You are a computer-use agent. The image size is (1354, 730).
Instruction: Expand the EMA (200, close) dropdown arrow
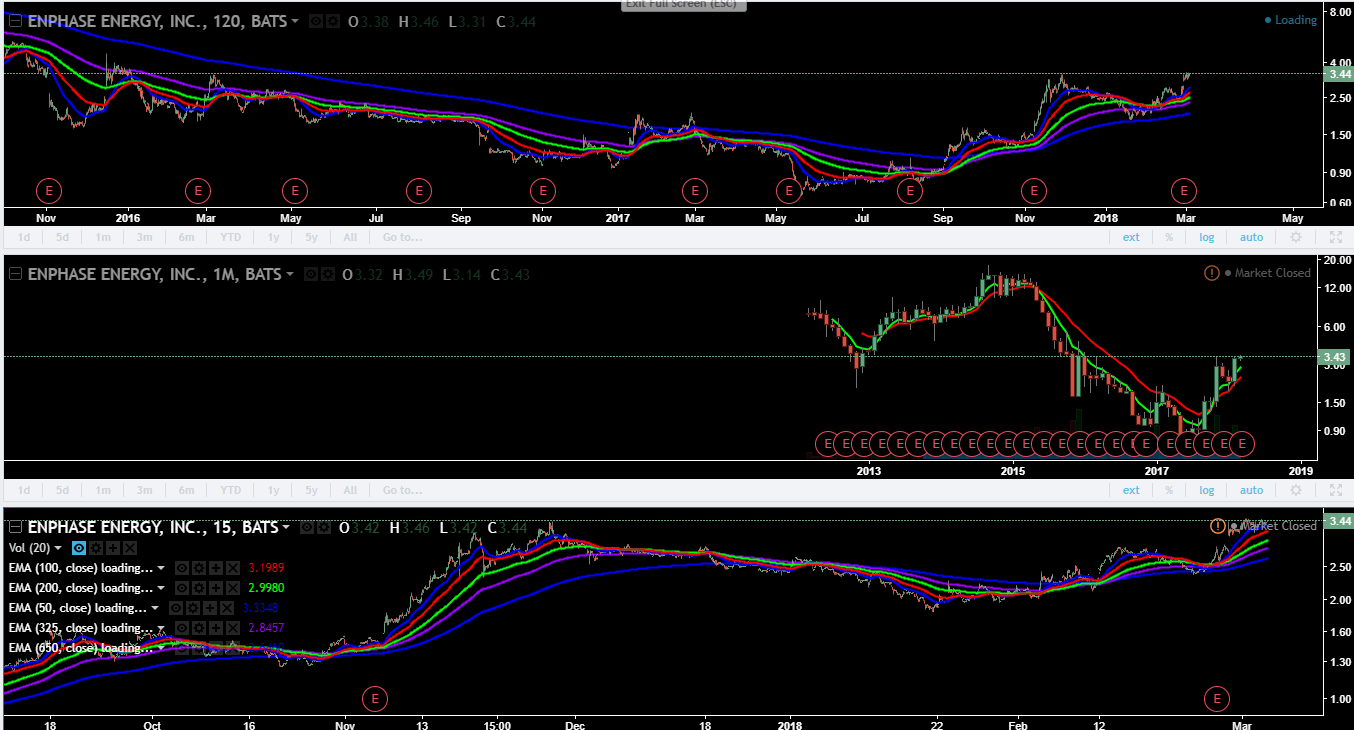click(x=160, y=588)
